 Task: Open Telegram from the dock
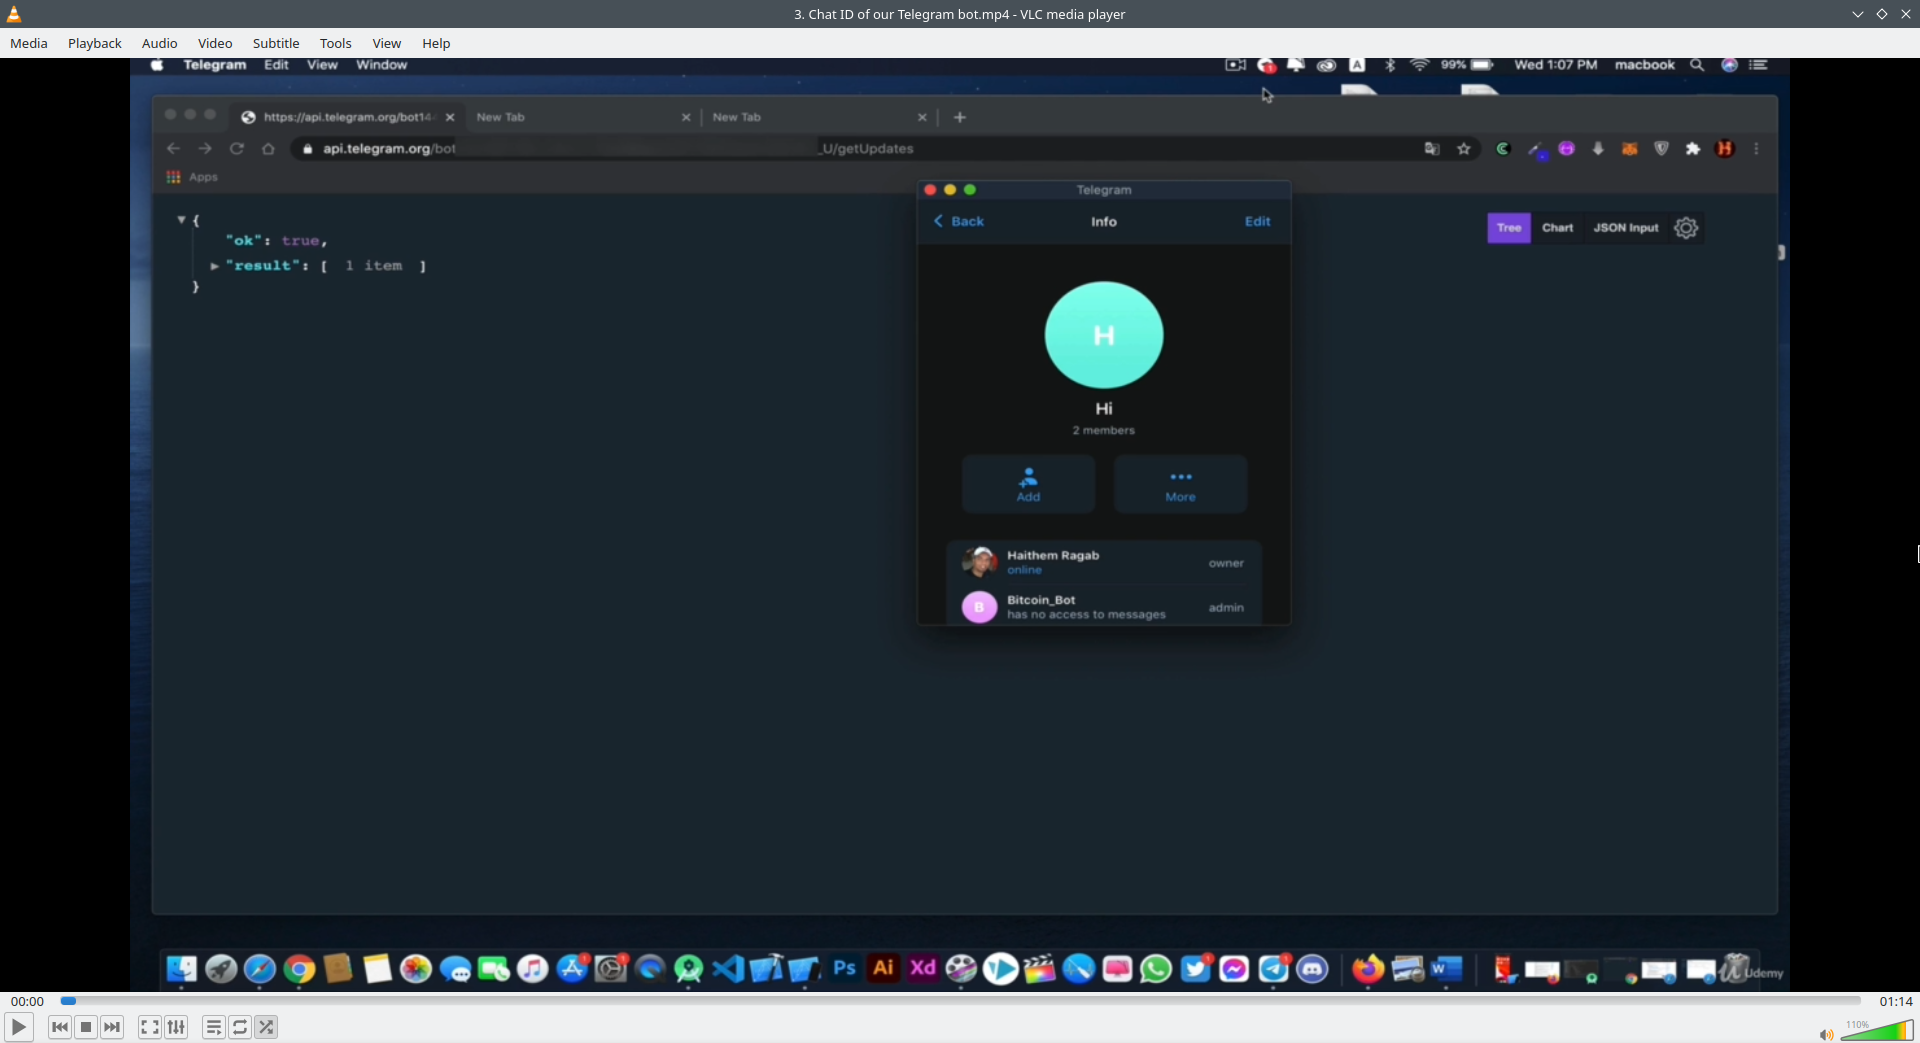[1273, 968]
